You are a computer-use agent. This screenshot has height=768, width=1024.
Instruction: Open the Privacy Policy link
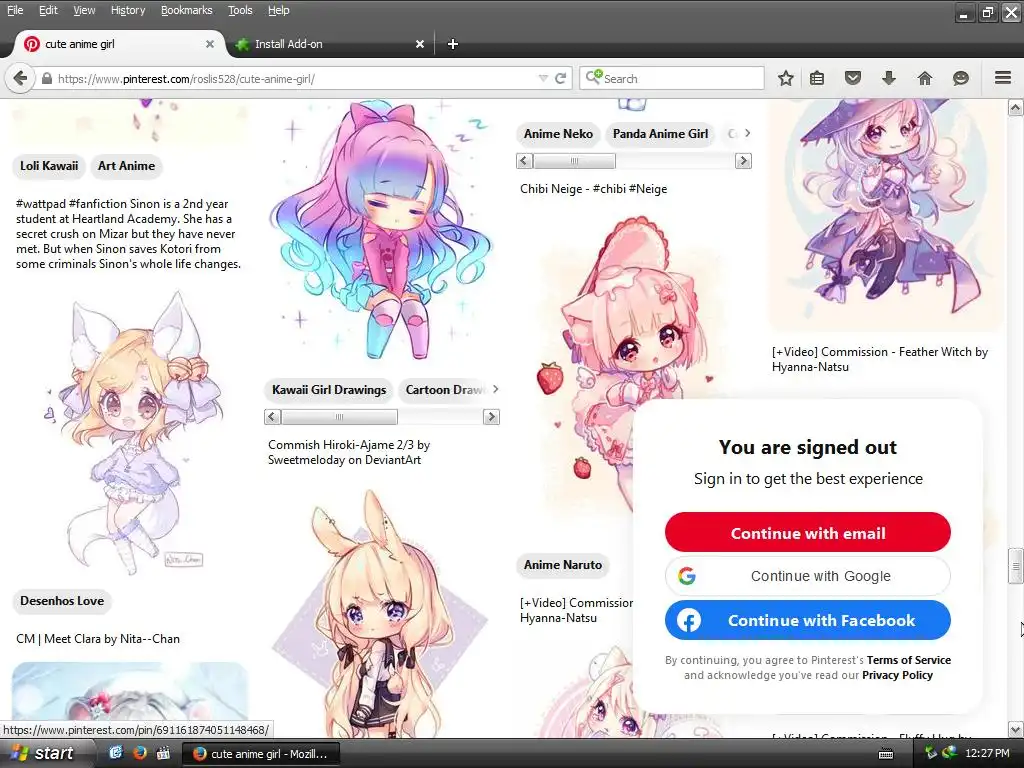click(897, 675)
